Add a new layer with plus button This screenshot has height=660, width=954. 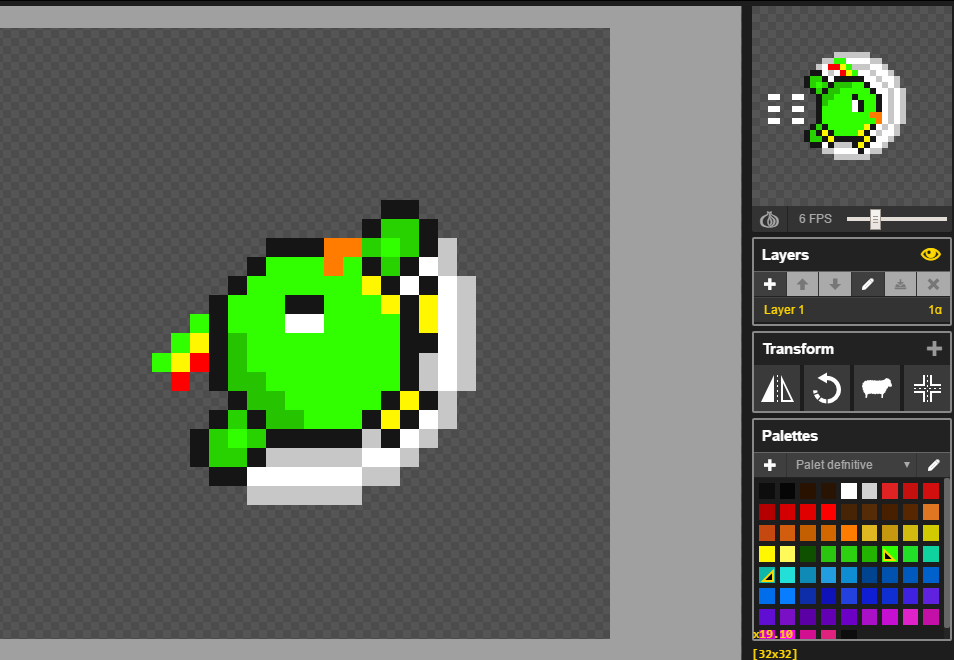770,284
